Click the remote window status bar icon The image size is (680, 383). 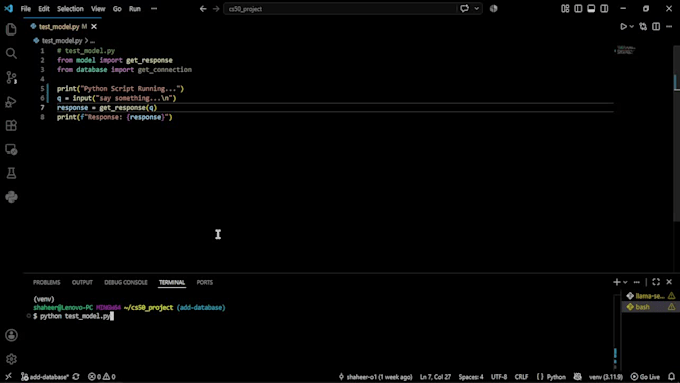pyautogui.click(x=8, y=376)
